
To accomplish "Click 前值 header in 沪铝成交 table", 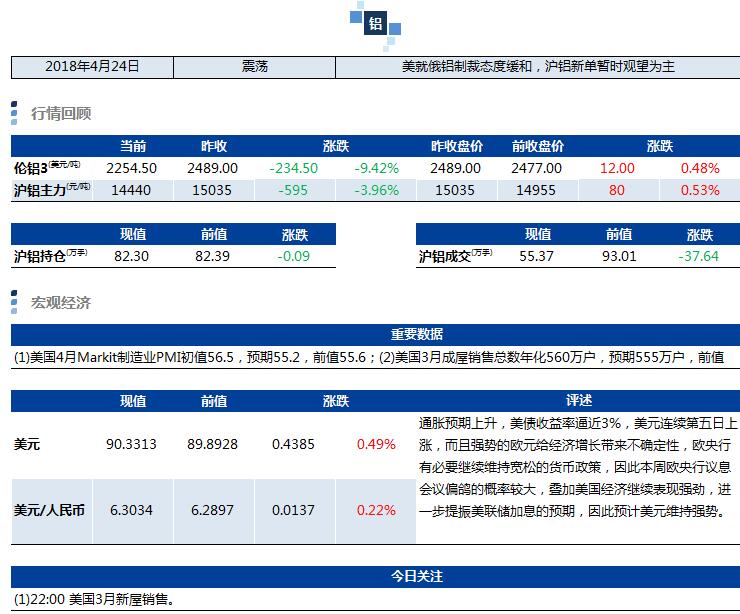I will coord(619,234).
